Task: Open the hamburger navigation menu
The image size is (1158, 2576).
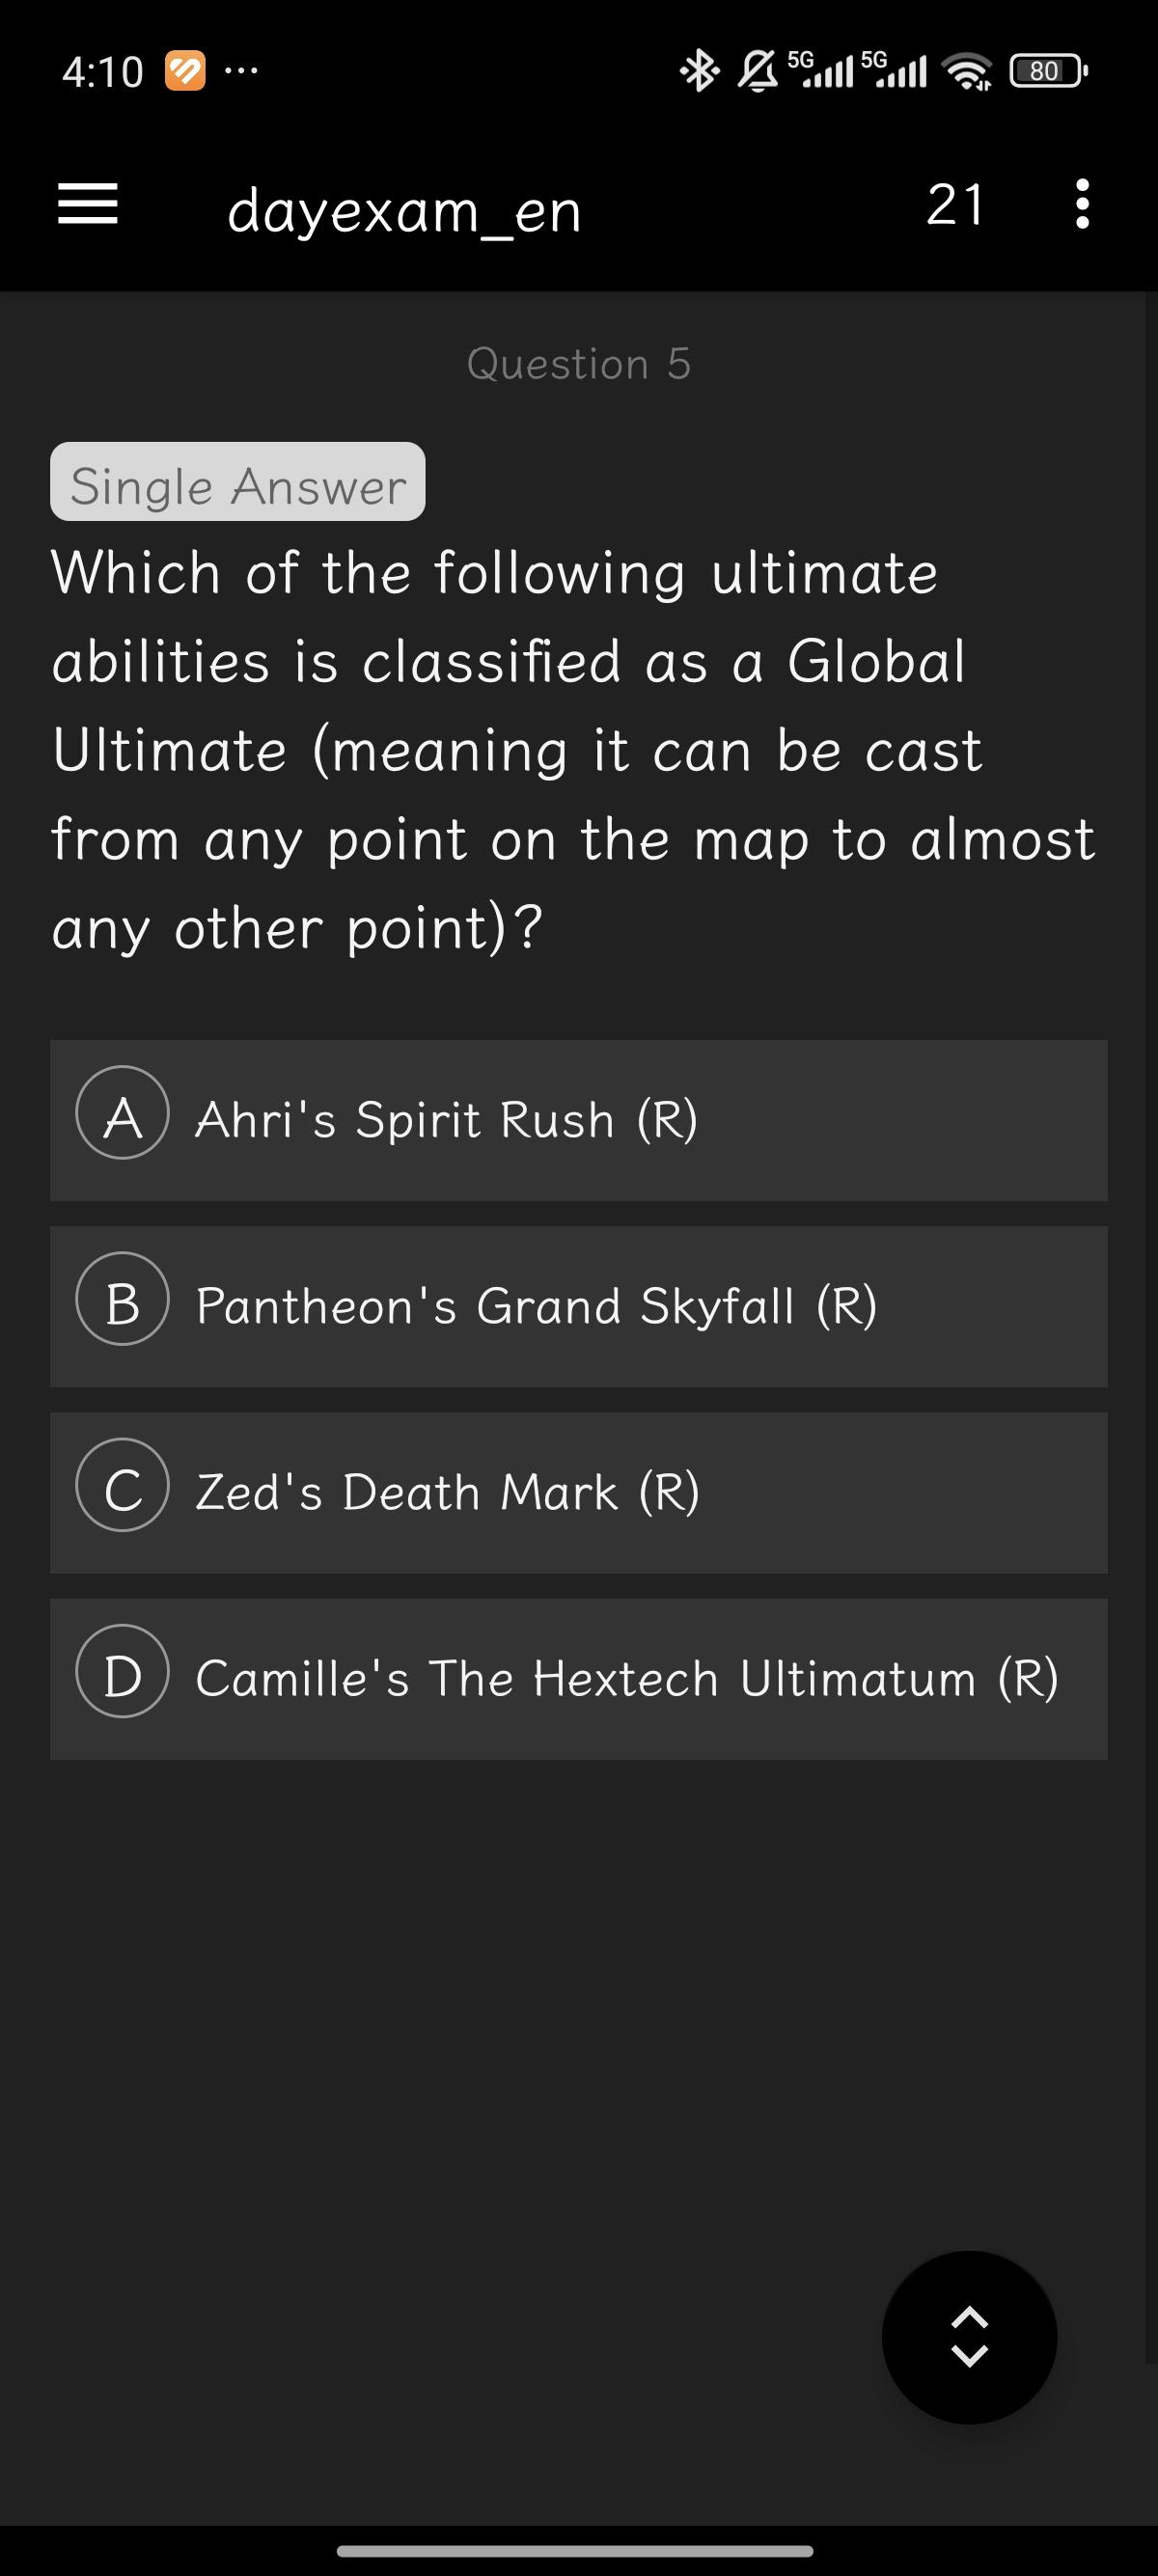Action: point(88,204)
